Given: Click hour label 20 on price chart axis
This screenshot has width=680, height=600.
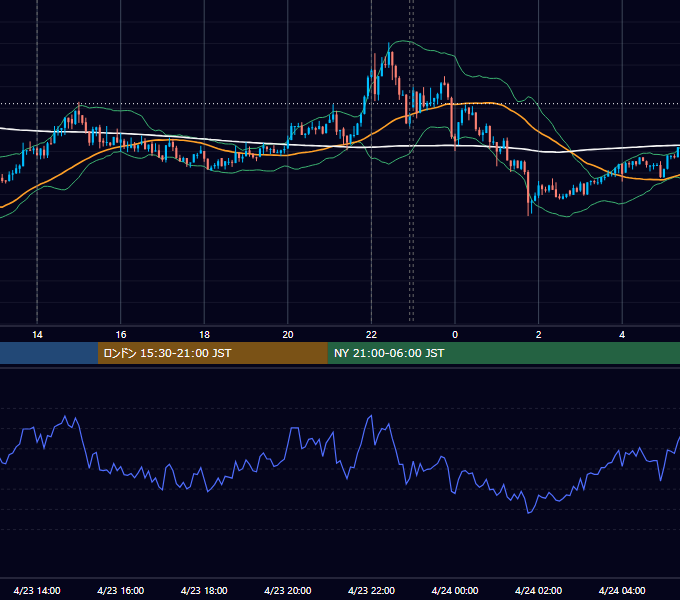Looking at the screenshot, I should pos(288,335).
